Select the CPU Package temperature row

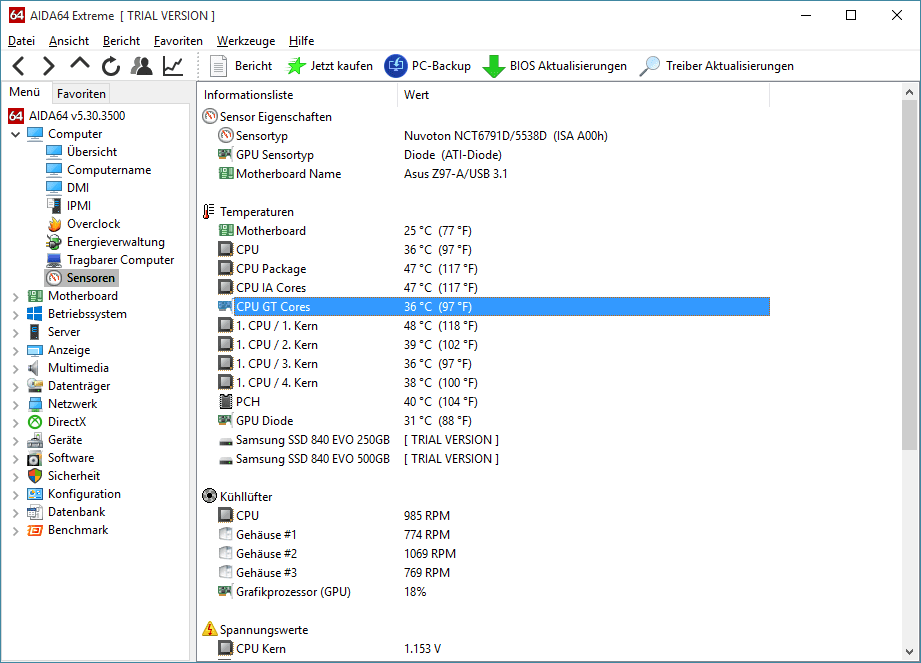[x=493, y=268]
